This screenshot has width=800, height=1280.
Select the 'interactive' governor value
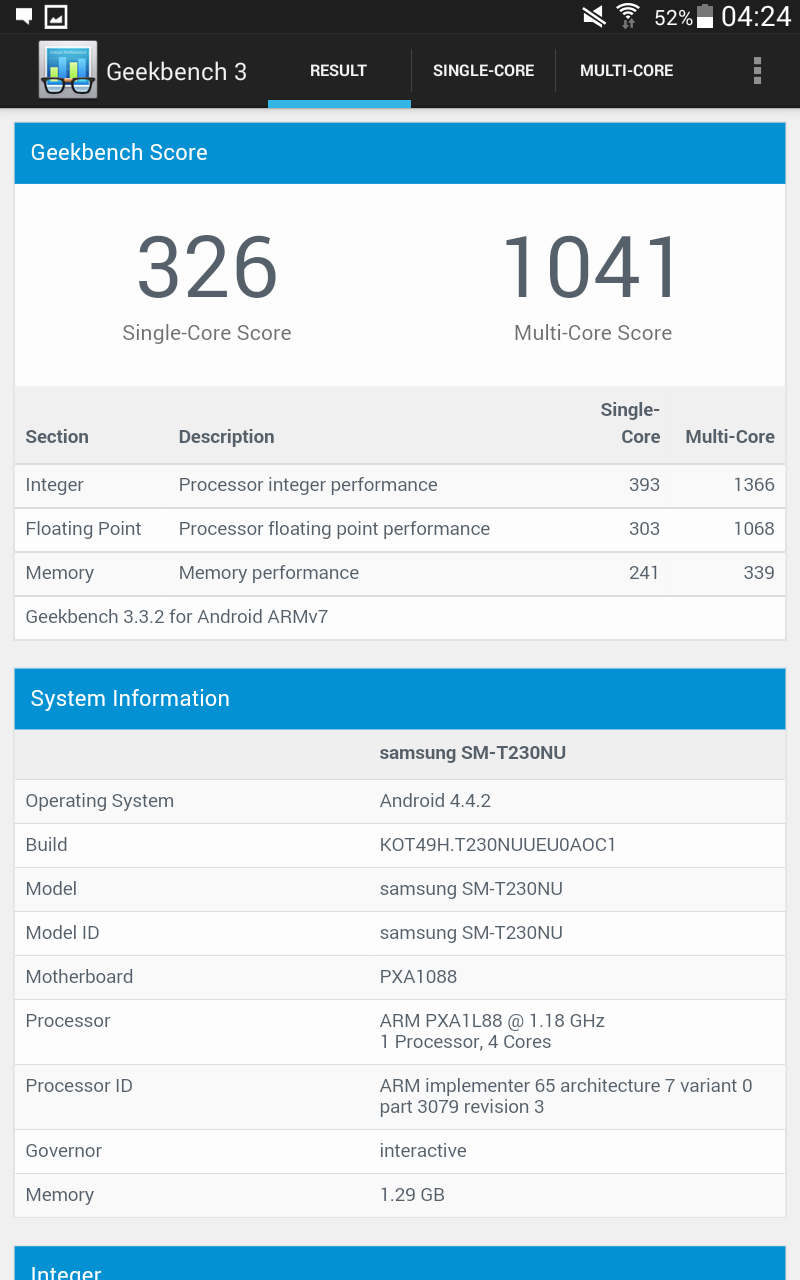[x=423, y=1151]
